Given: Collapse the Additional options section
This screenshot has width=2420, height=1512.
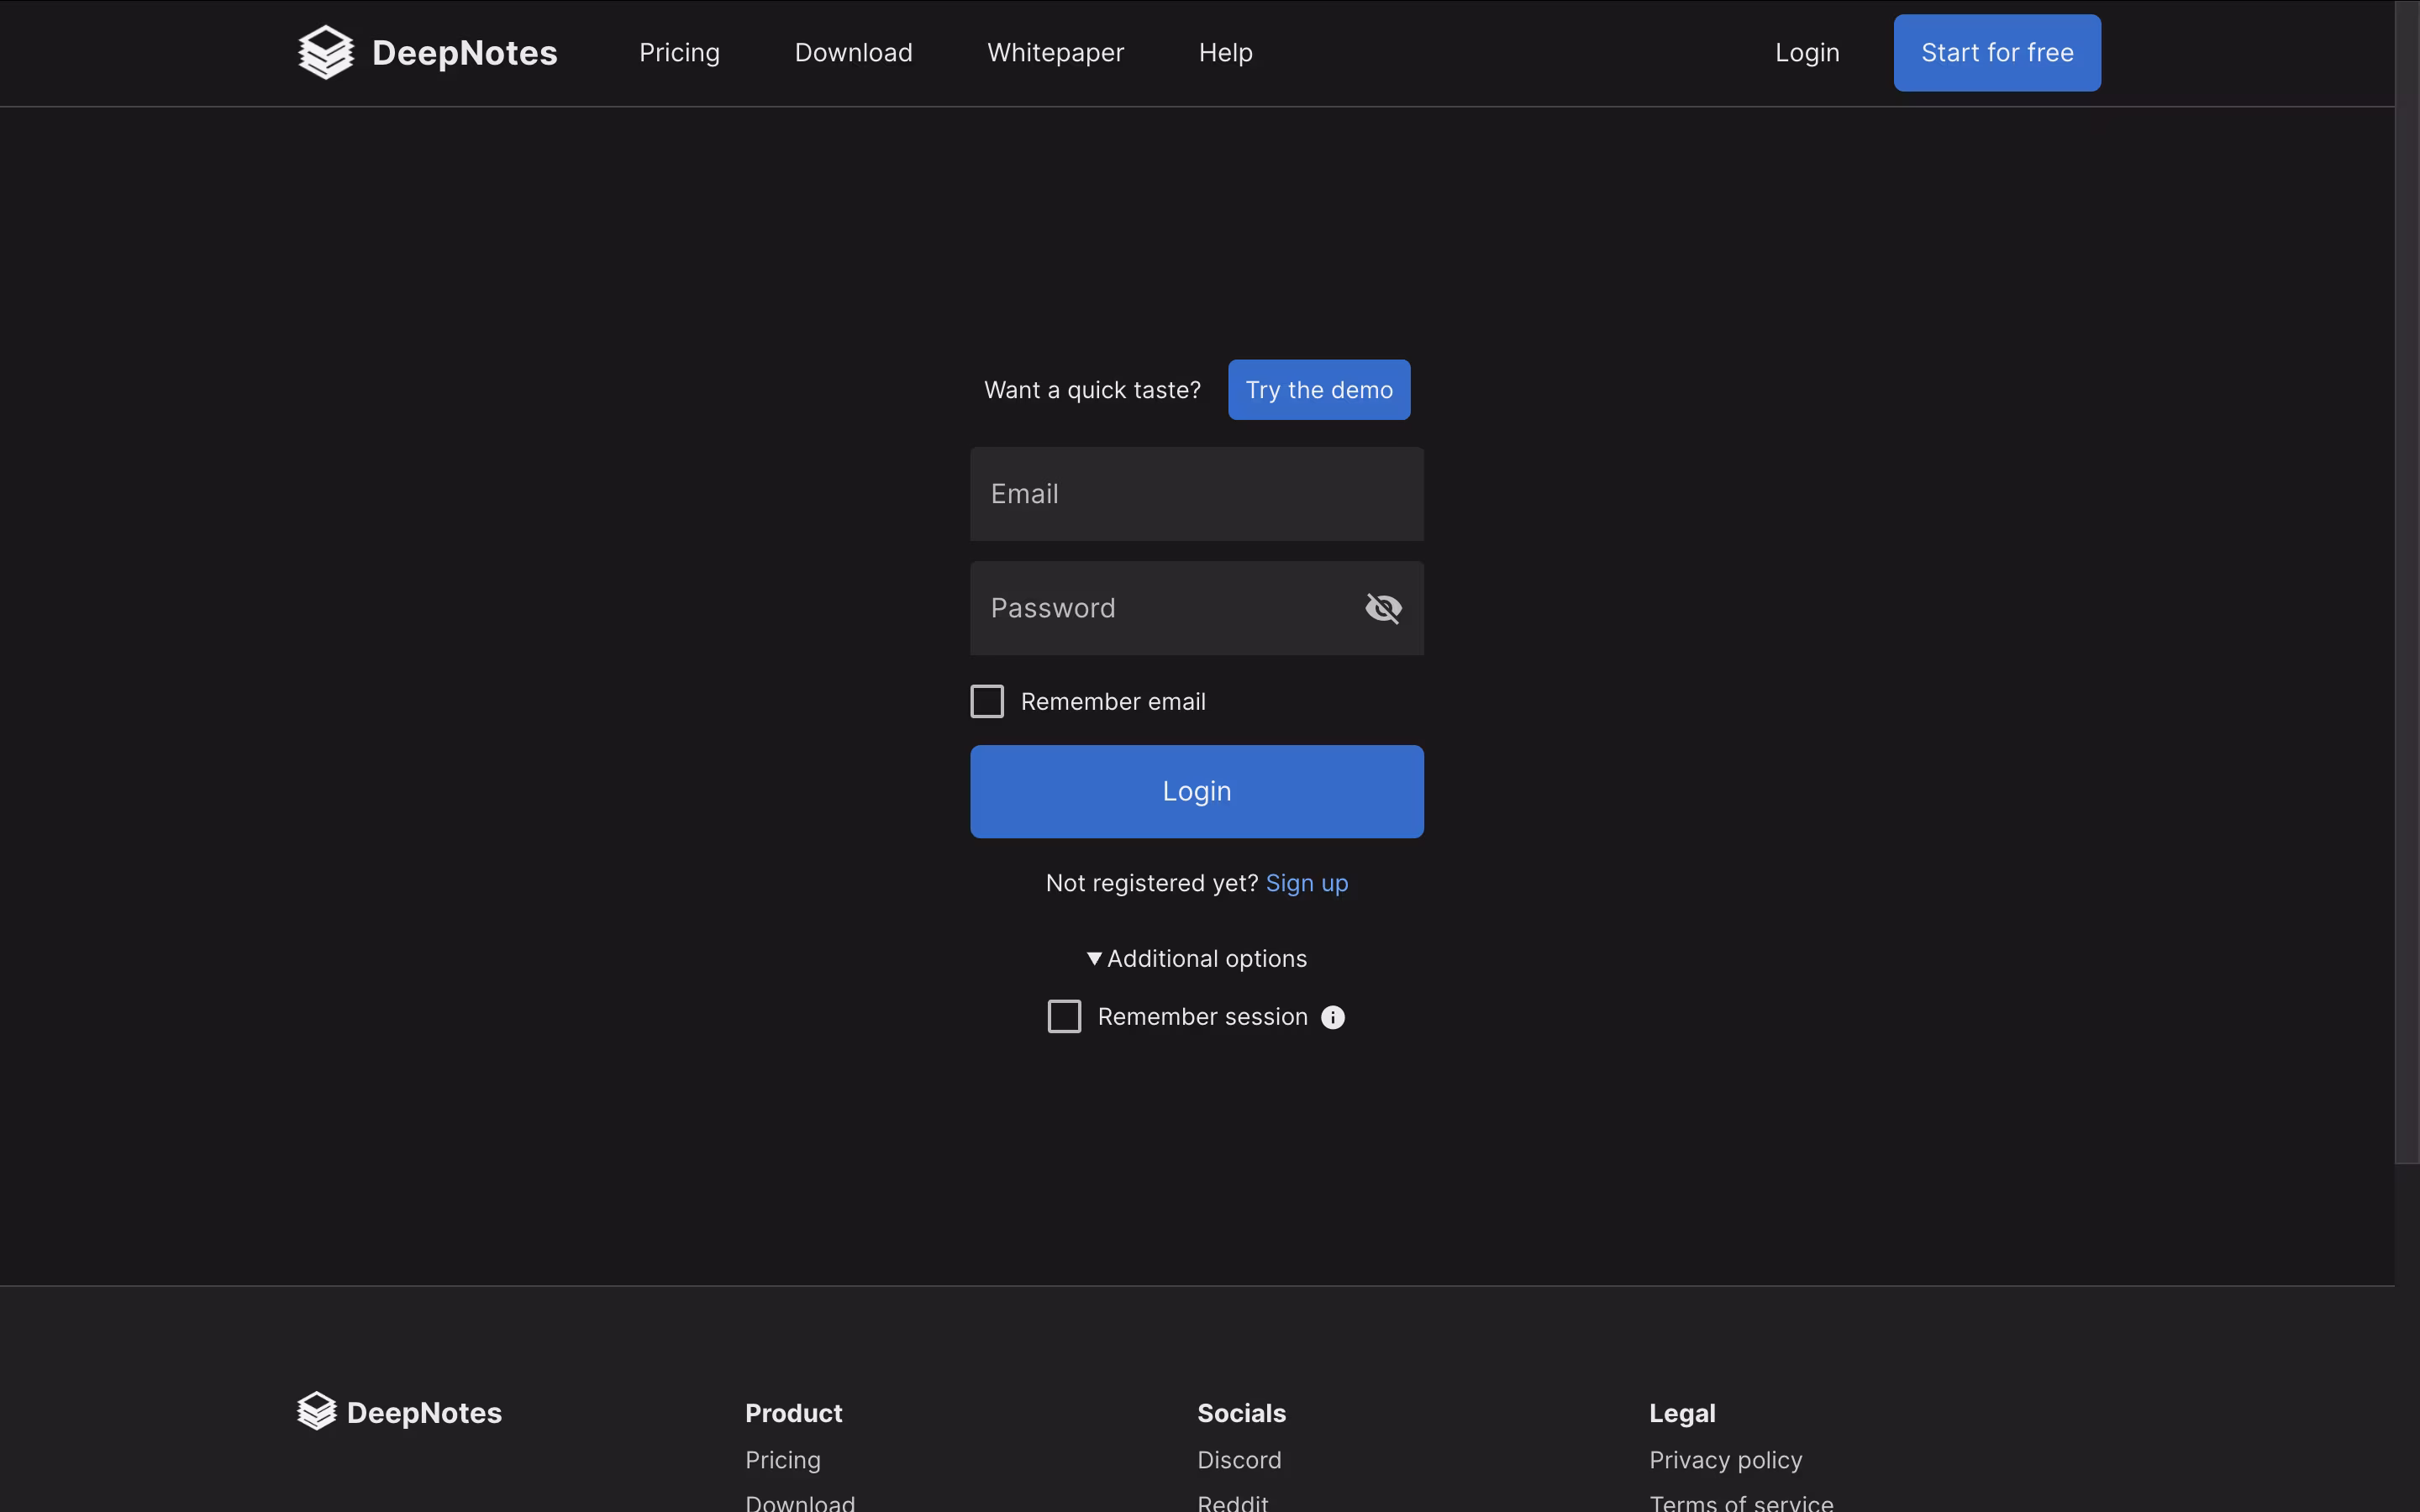Looking at the screenshot, I should [x=1197, y=958].
